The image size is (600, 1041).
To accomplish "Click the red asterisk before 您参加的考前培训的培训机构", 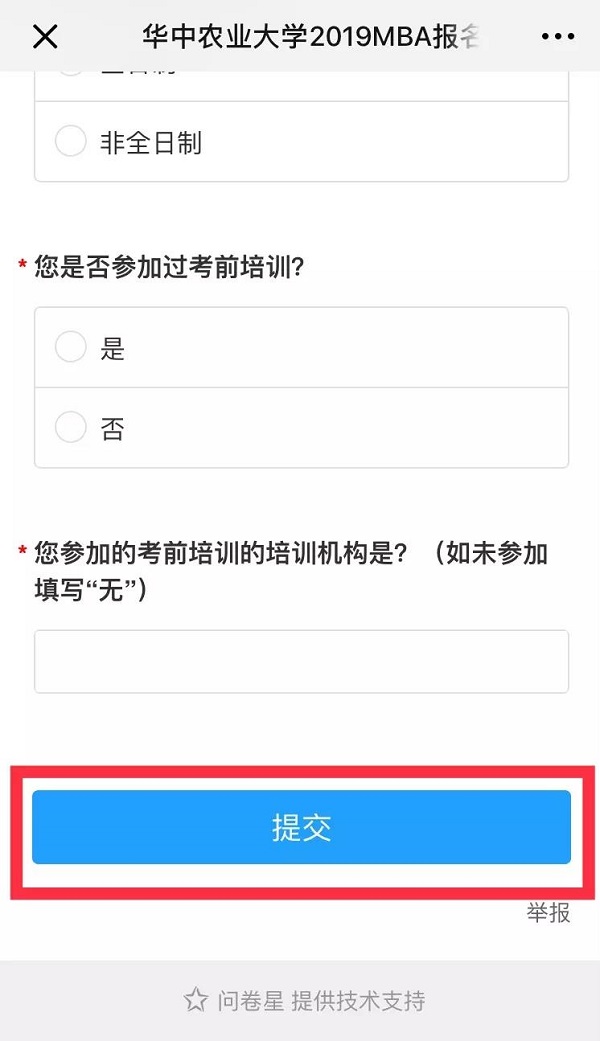I will point(22,552).
